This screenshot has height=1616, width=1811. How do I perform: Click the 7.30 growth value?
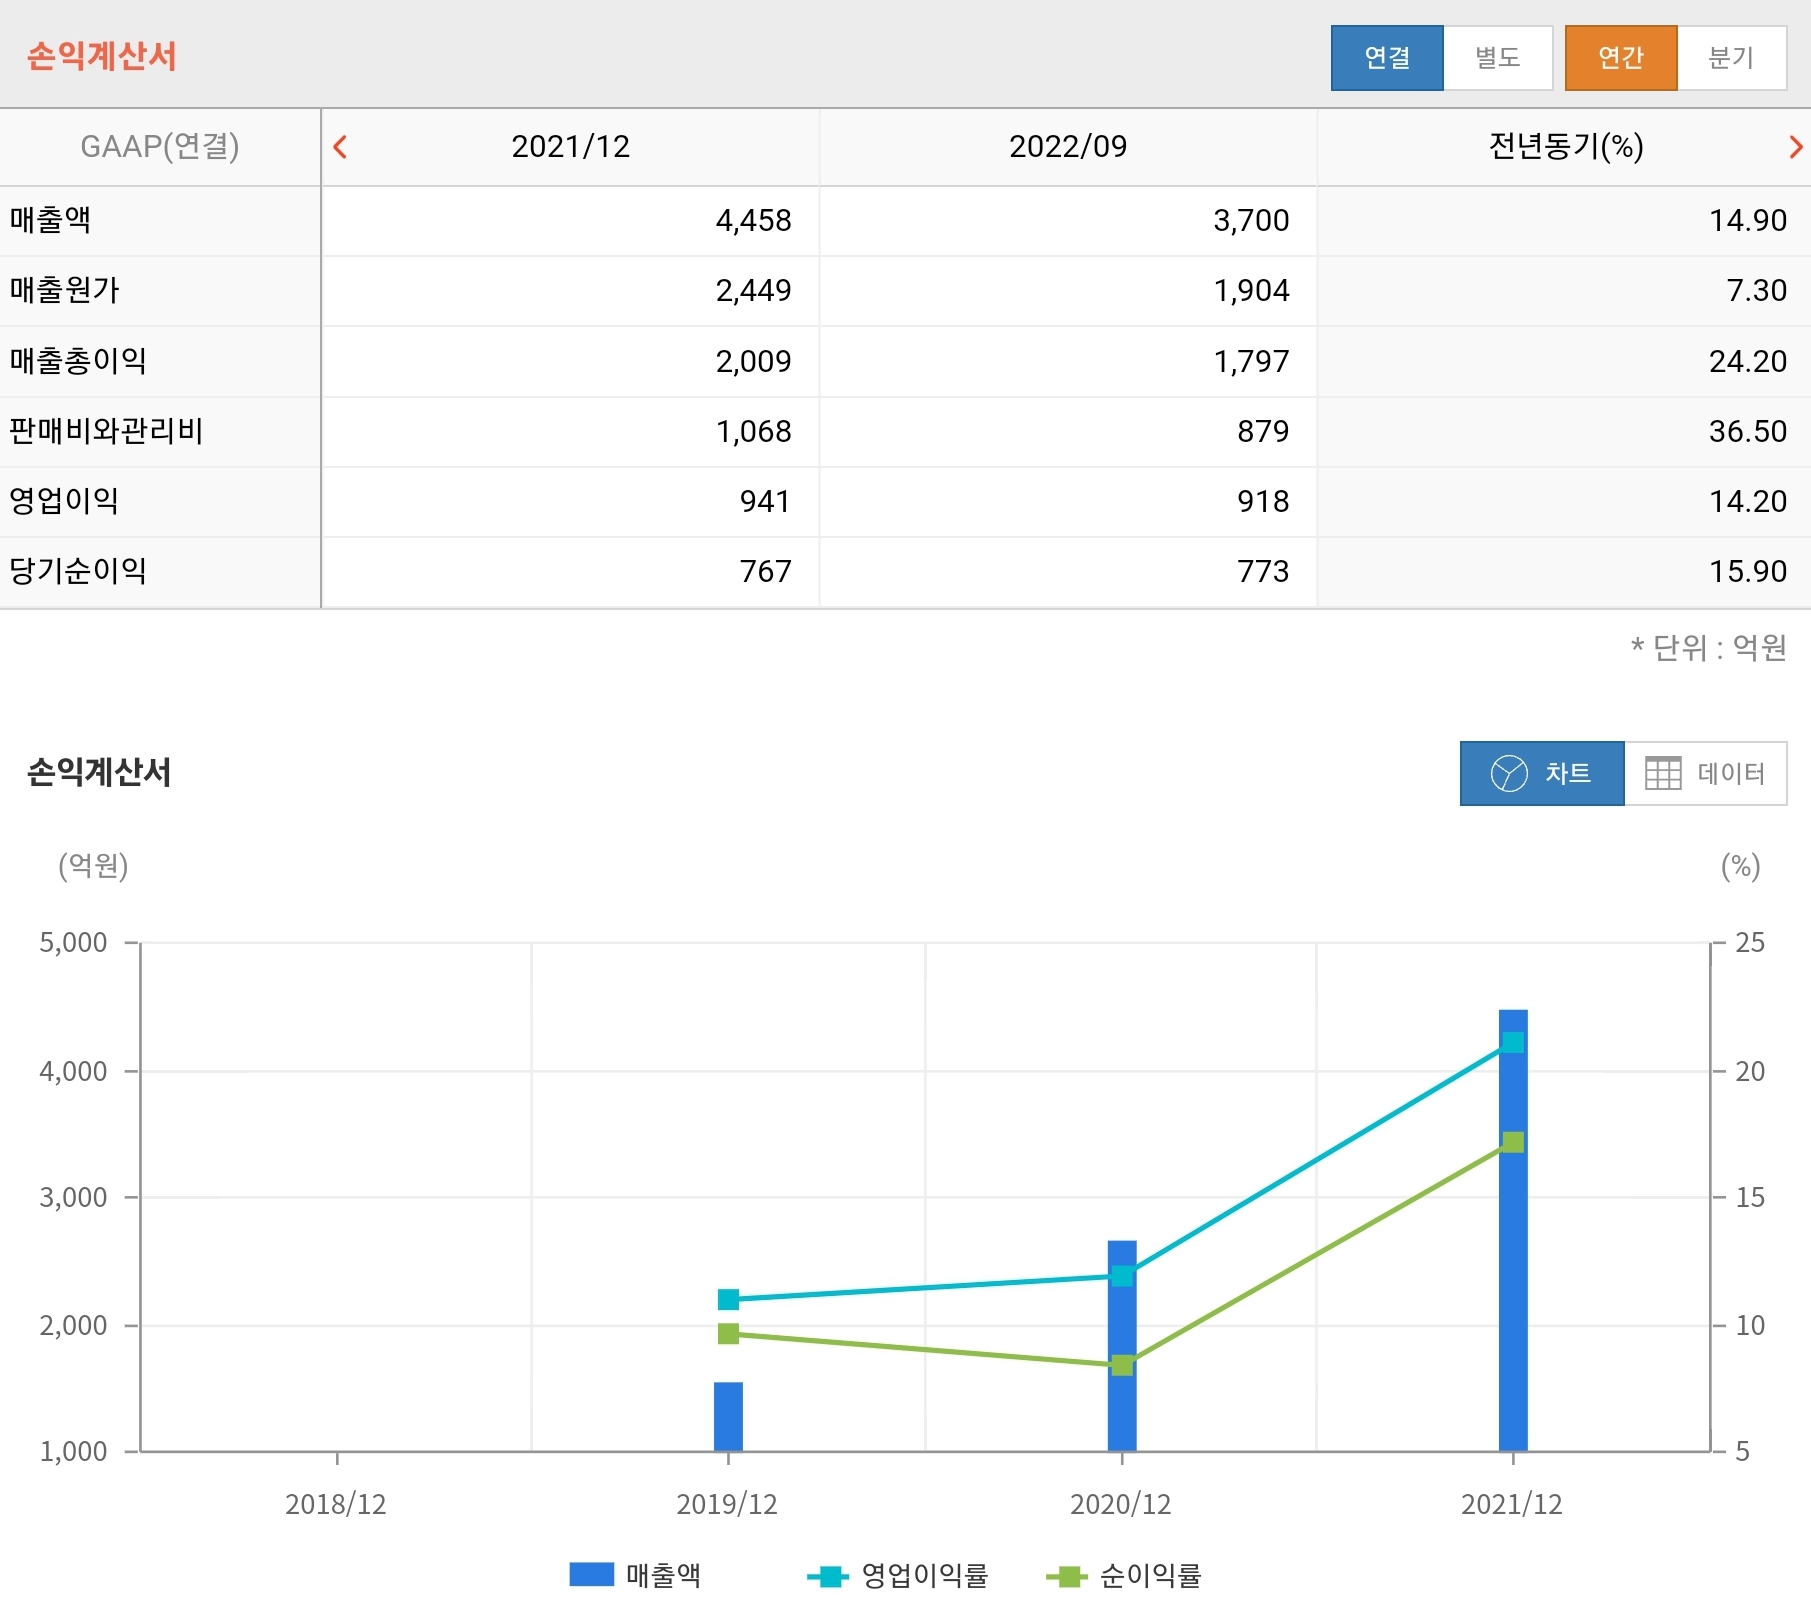(x=1757, y=290)
